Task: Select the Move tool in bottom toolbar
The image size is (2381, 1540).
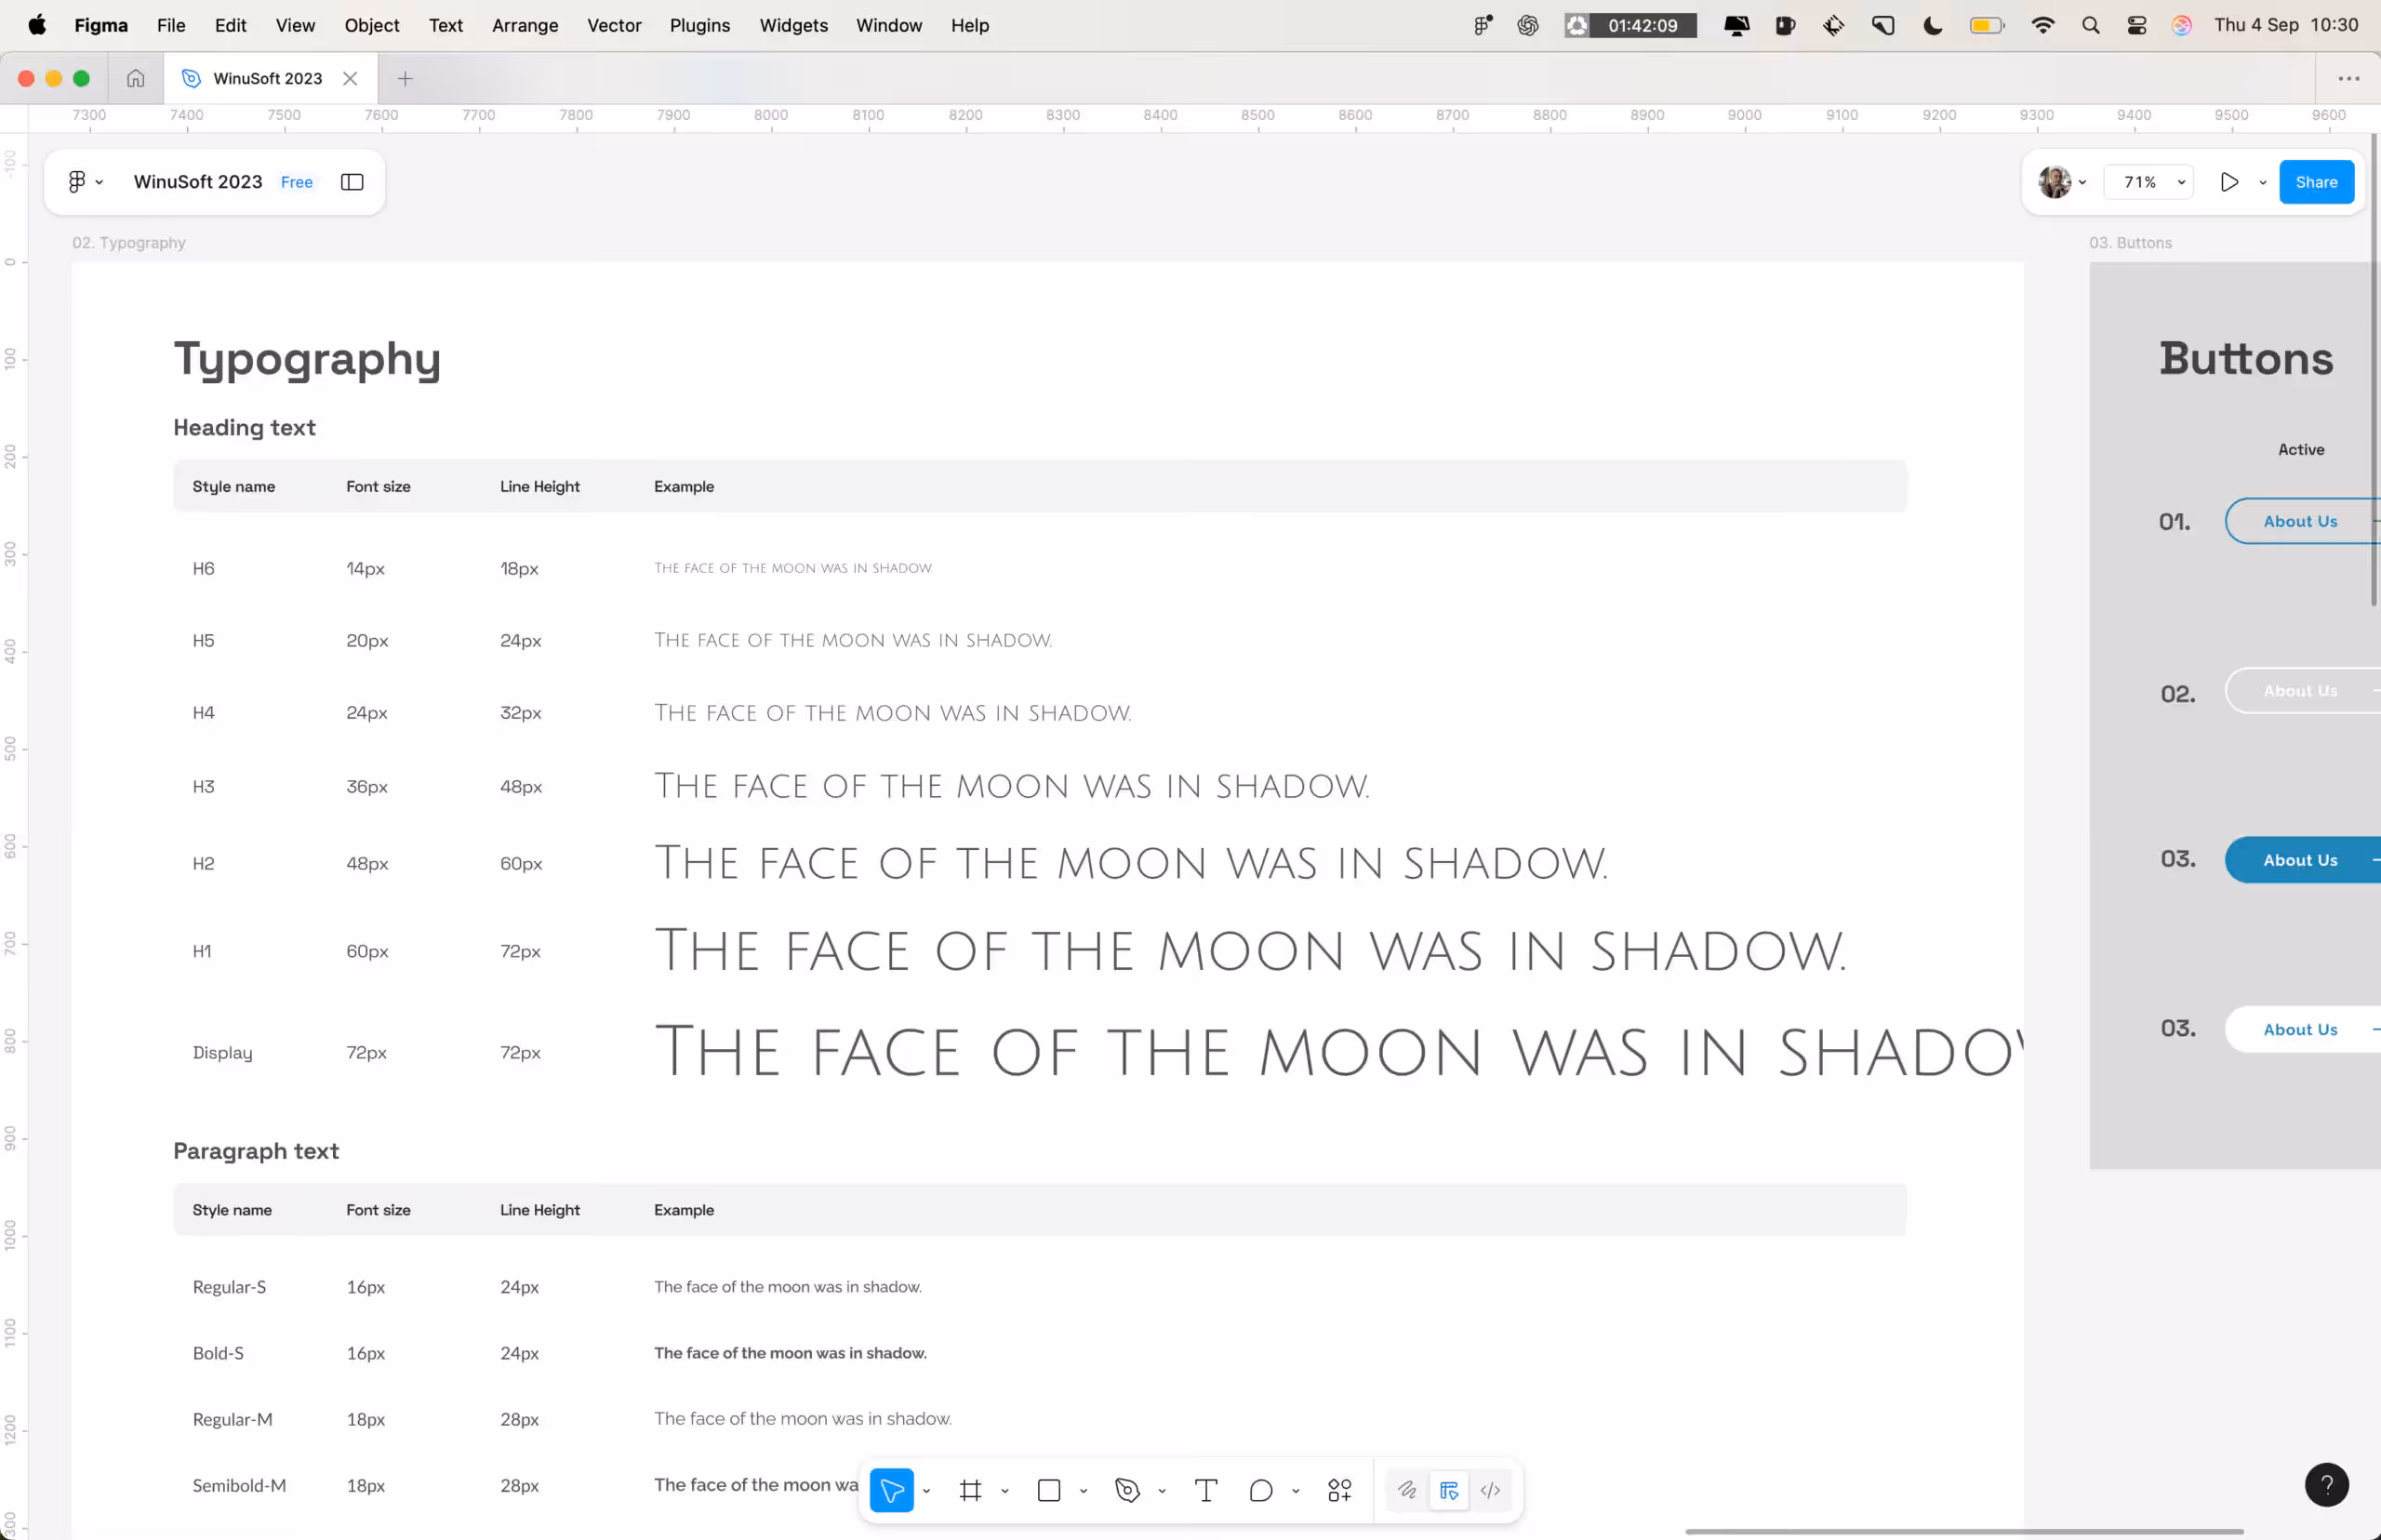Action: [x=891, y=1490]
